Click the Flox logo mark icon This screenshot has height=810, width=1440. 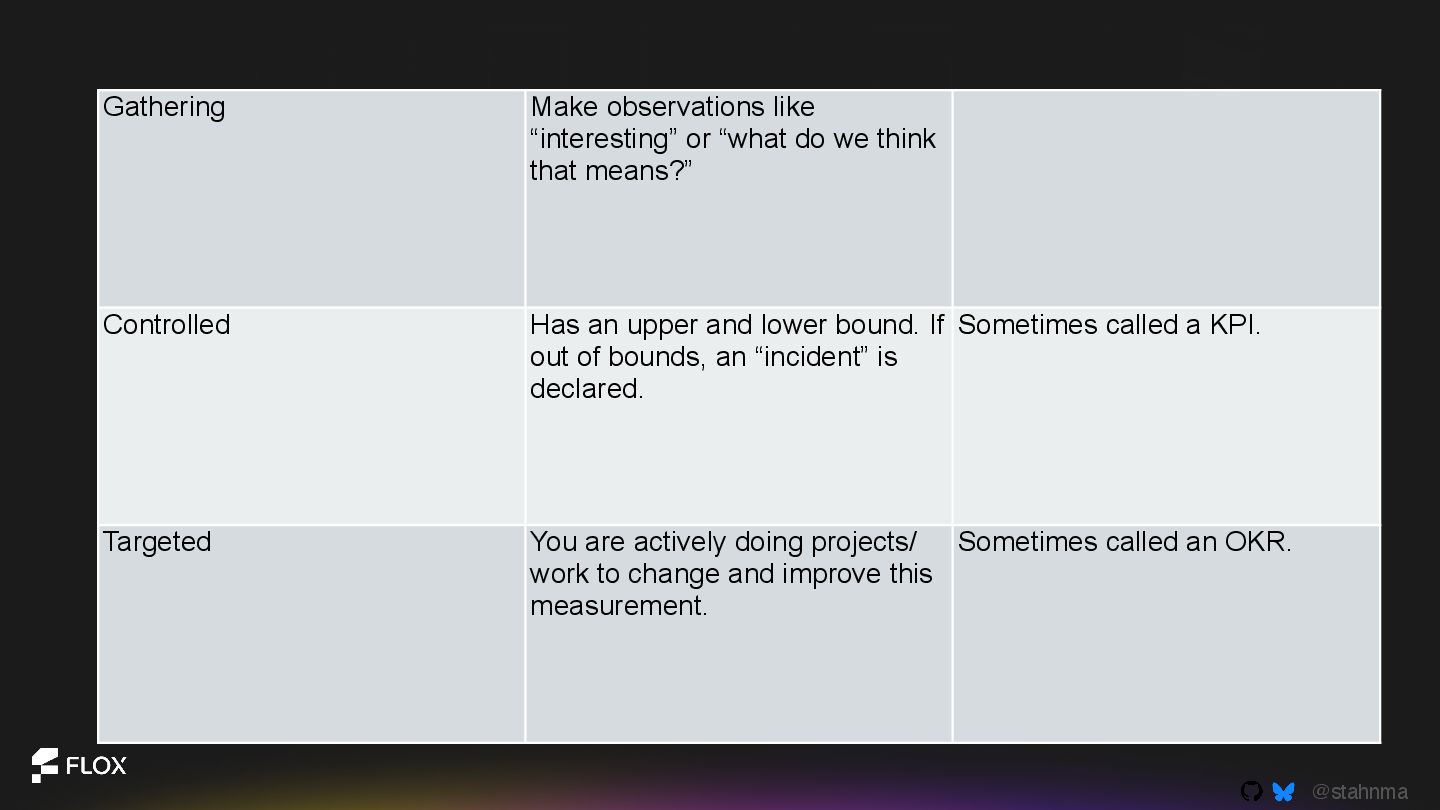click(x=44, y=765)
